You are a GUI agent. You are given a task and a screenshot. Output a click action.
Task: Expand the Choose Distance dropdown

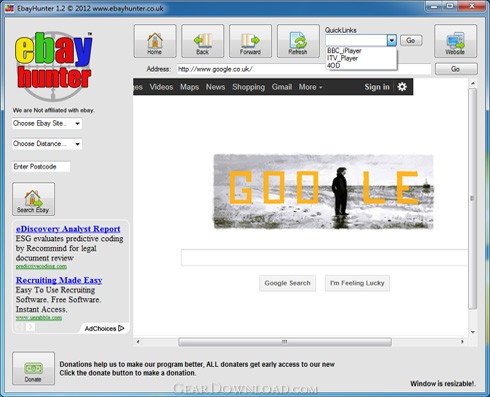(x=47, y=144)
